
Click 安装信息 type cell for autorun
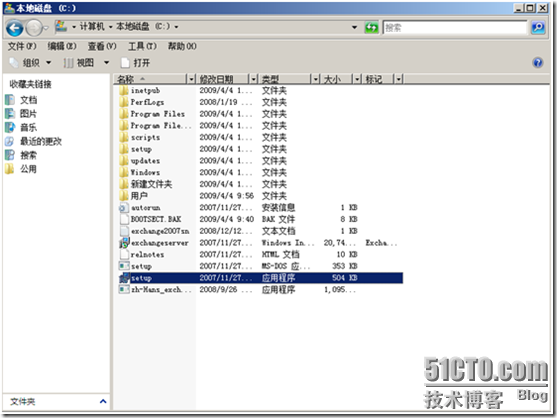(x=278, y=207)
